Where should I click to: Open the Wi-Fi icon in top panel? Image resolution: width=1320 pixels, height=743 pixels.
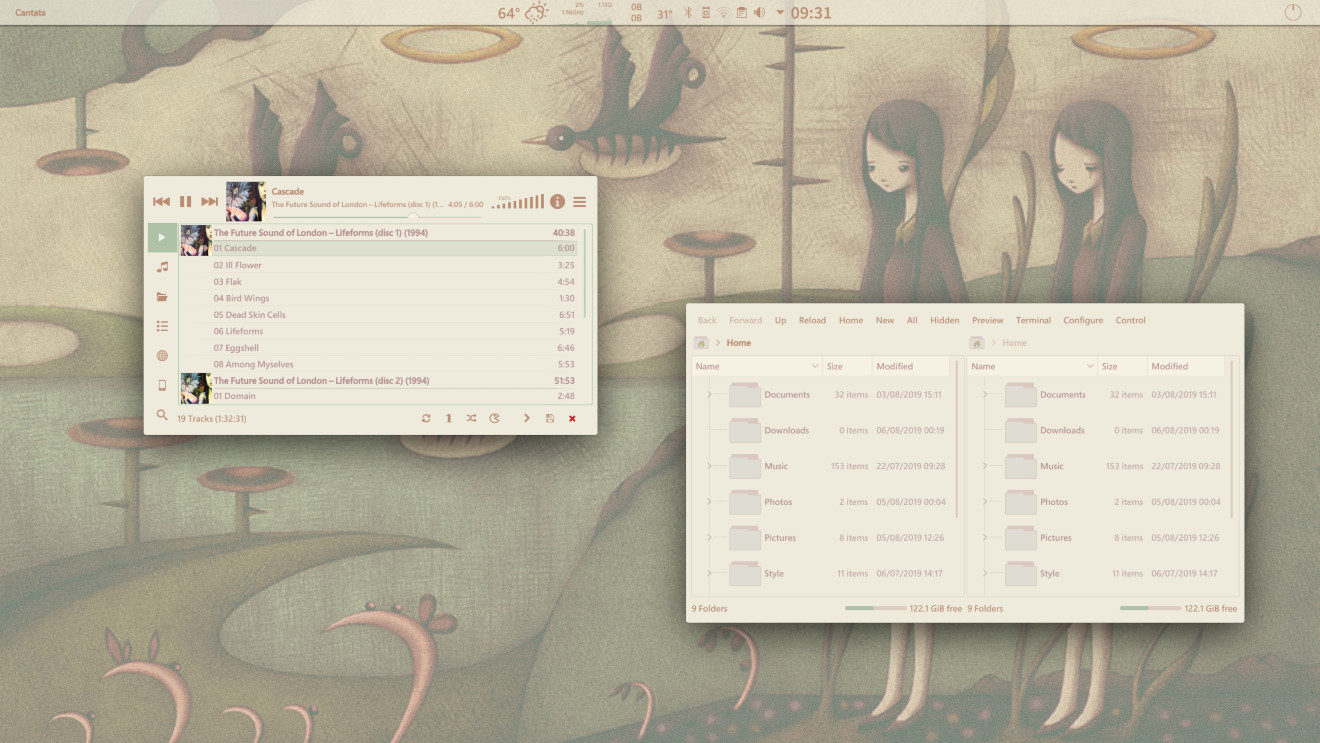click(723, 13)
